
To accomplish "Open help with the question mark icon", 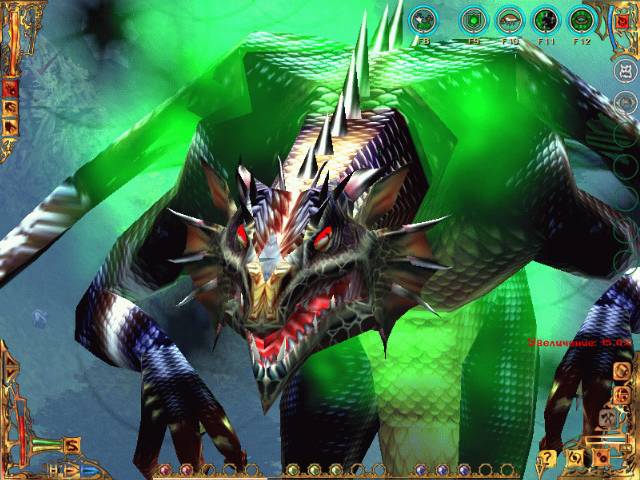I will pos(548,458).
